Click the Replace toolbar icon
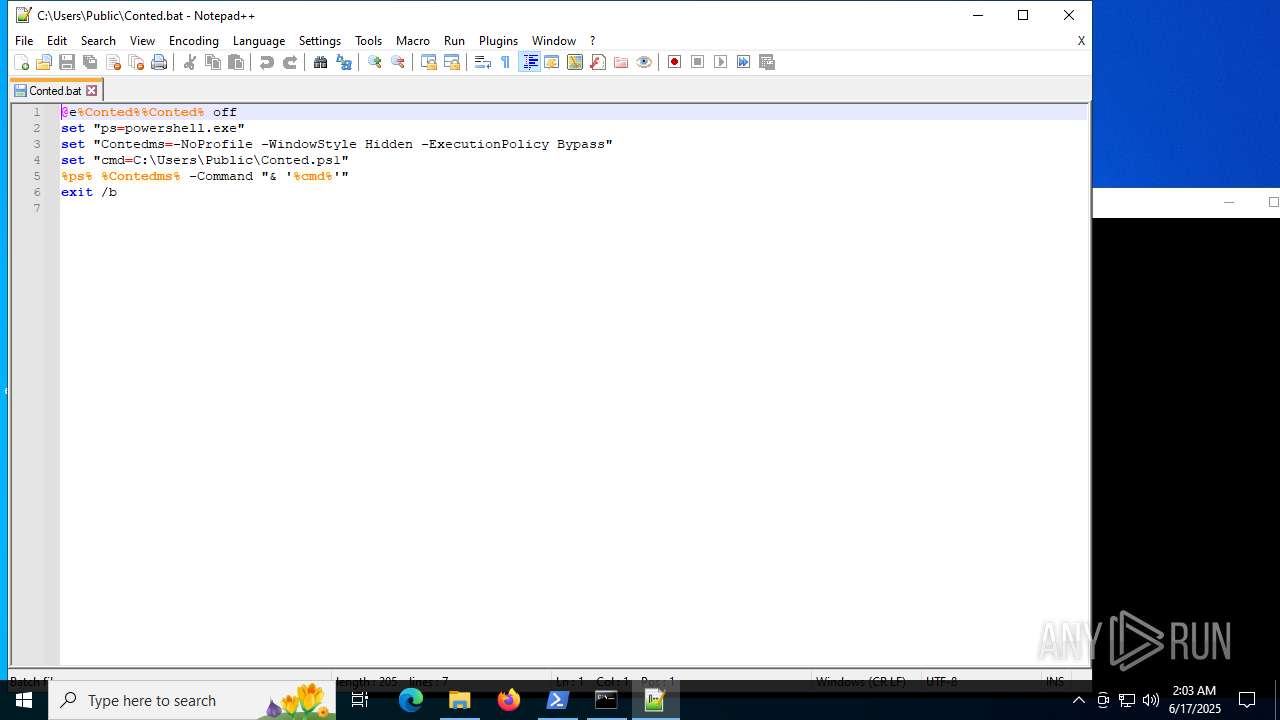Screen dimensions: 1280x720 coord(344,62)
